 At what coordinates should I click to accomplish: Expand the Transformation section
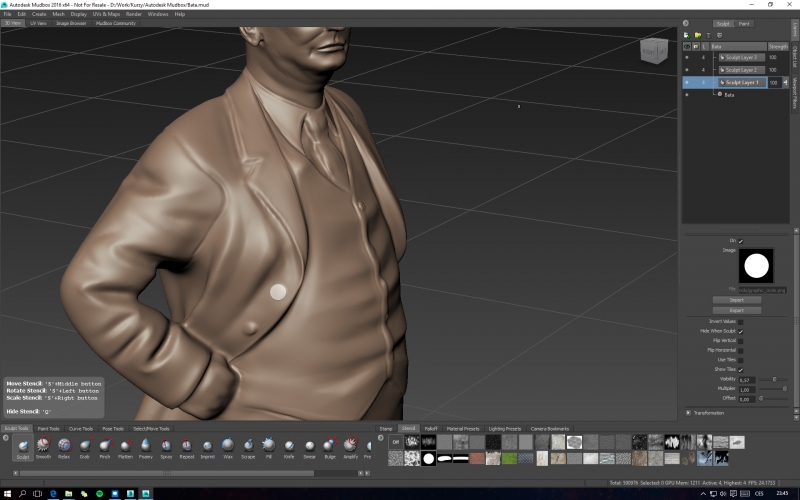(x=689, y=412)
